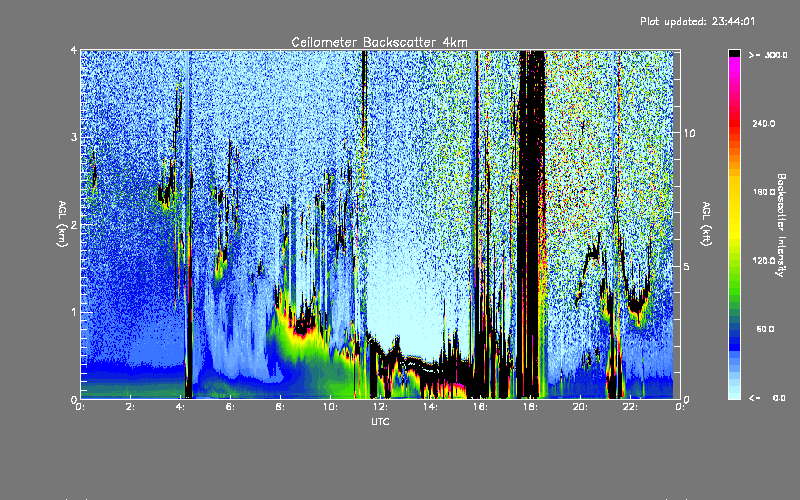Click the "10" tick on the kft axis
The image size is (800, 500).
pyautogui.click(x=689, y=133)
